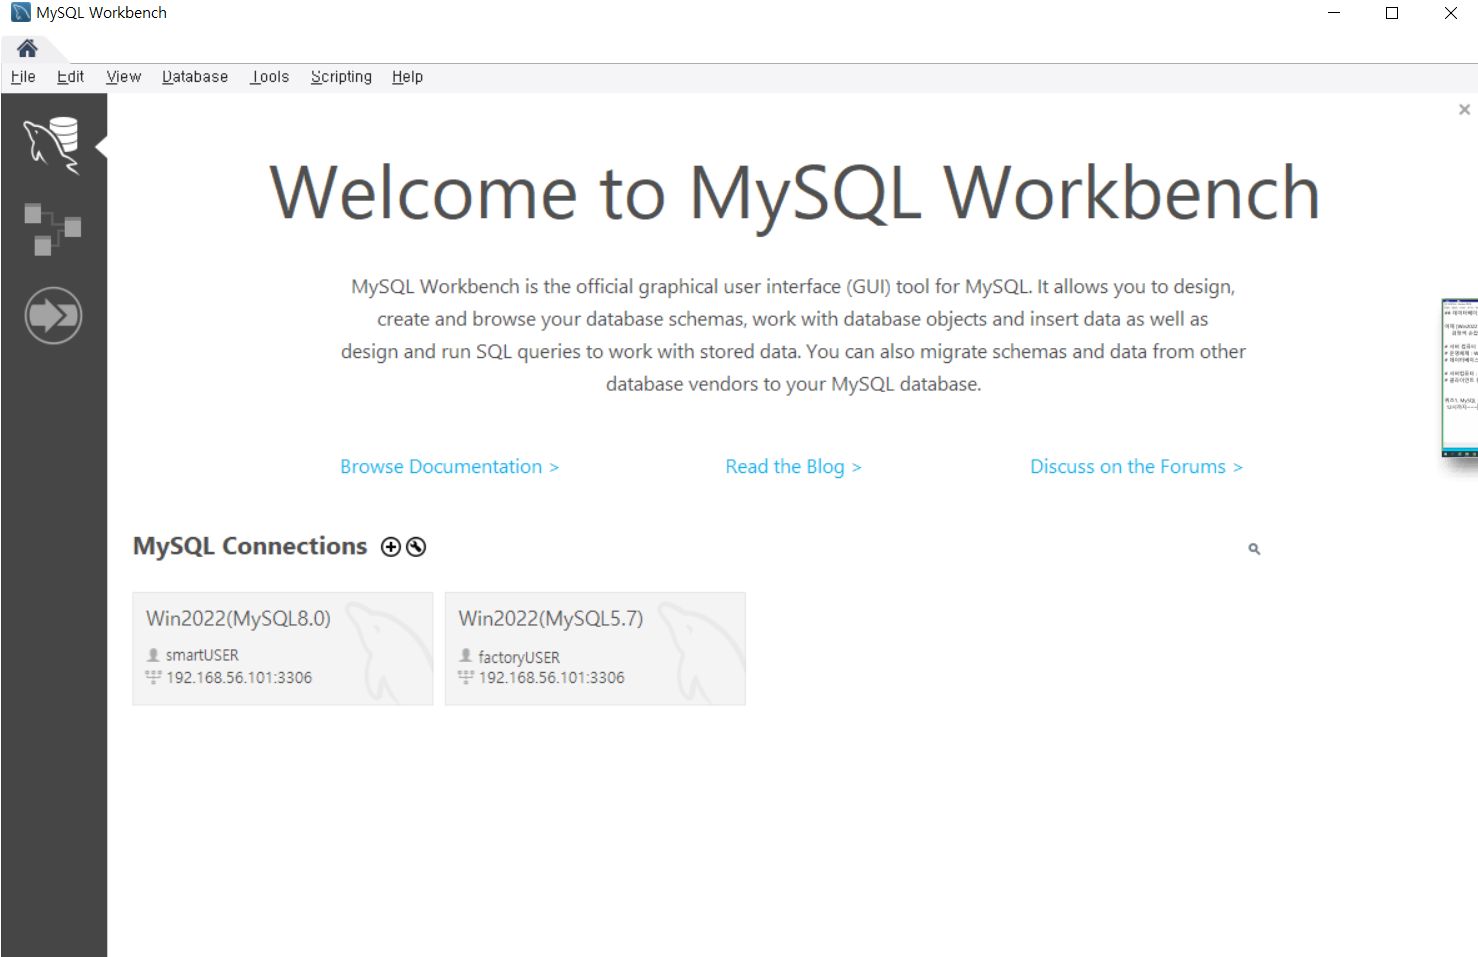This screenshot has width=1478, height=957.
Task: Open the Scripting menu
Action: [341, 77]
